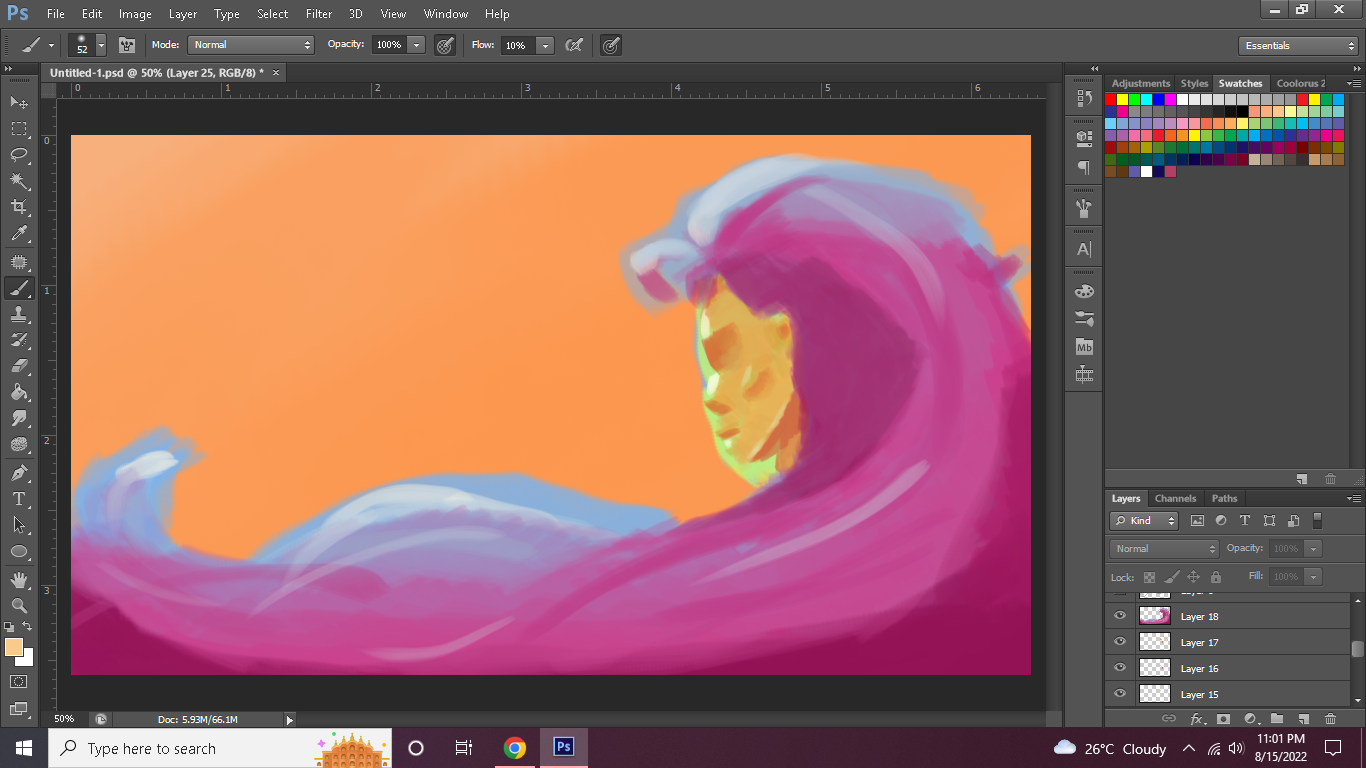This screenshot has width=1366, height=768.
Task: Switch to the Paths tab
Action: (x=1224, y=498)
